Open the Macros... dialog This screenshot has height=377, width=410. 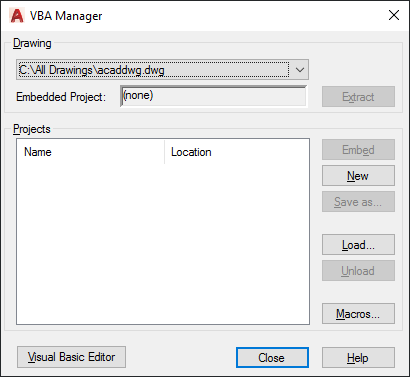coord(358,314)
